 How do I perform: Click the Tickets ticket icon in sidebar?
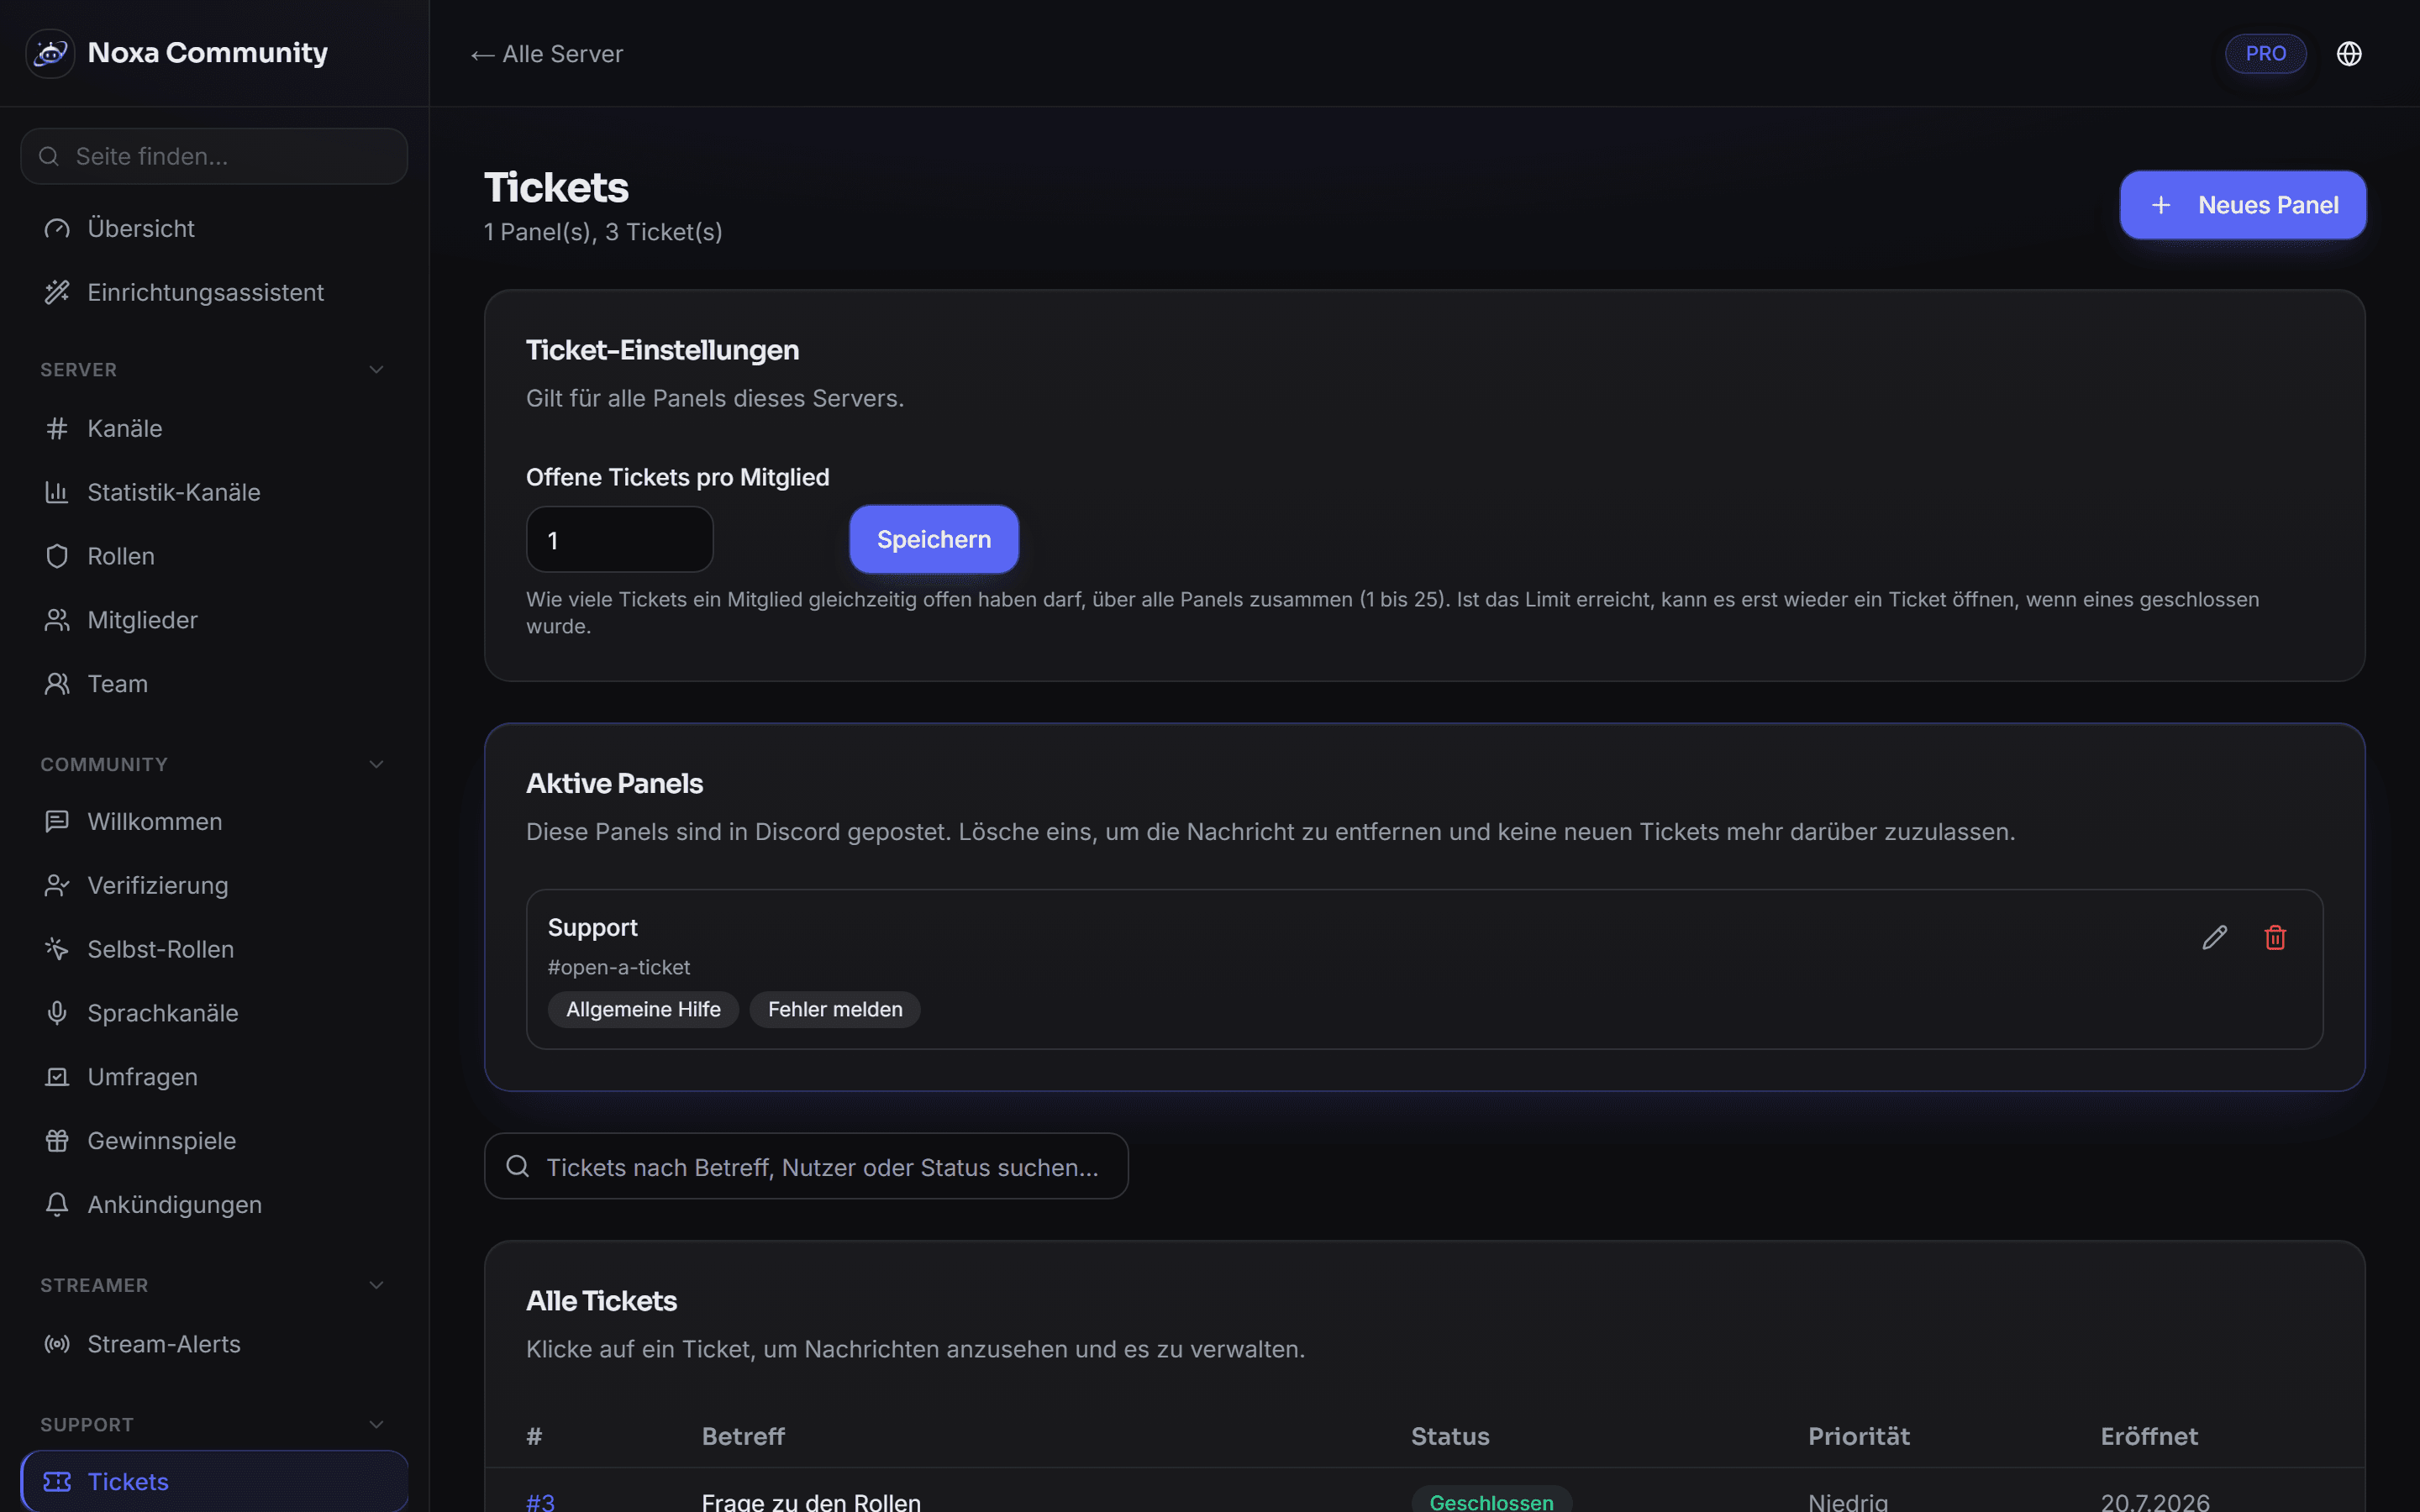pos(57,1482)
